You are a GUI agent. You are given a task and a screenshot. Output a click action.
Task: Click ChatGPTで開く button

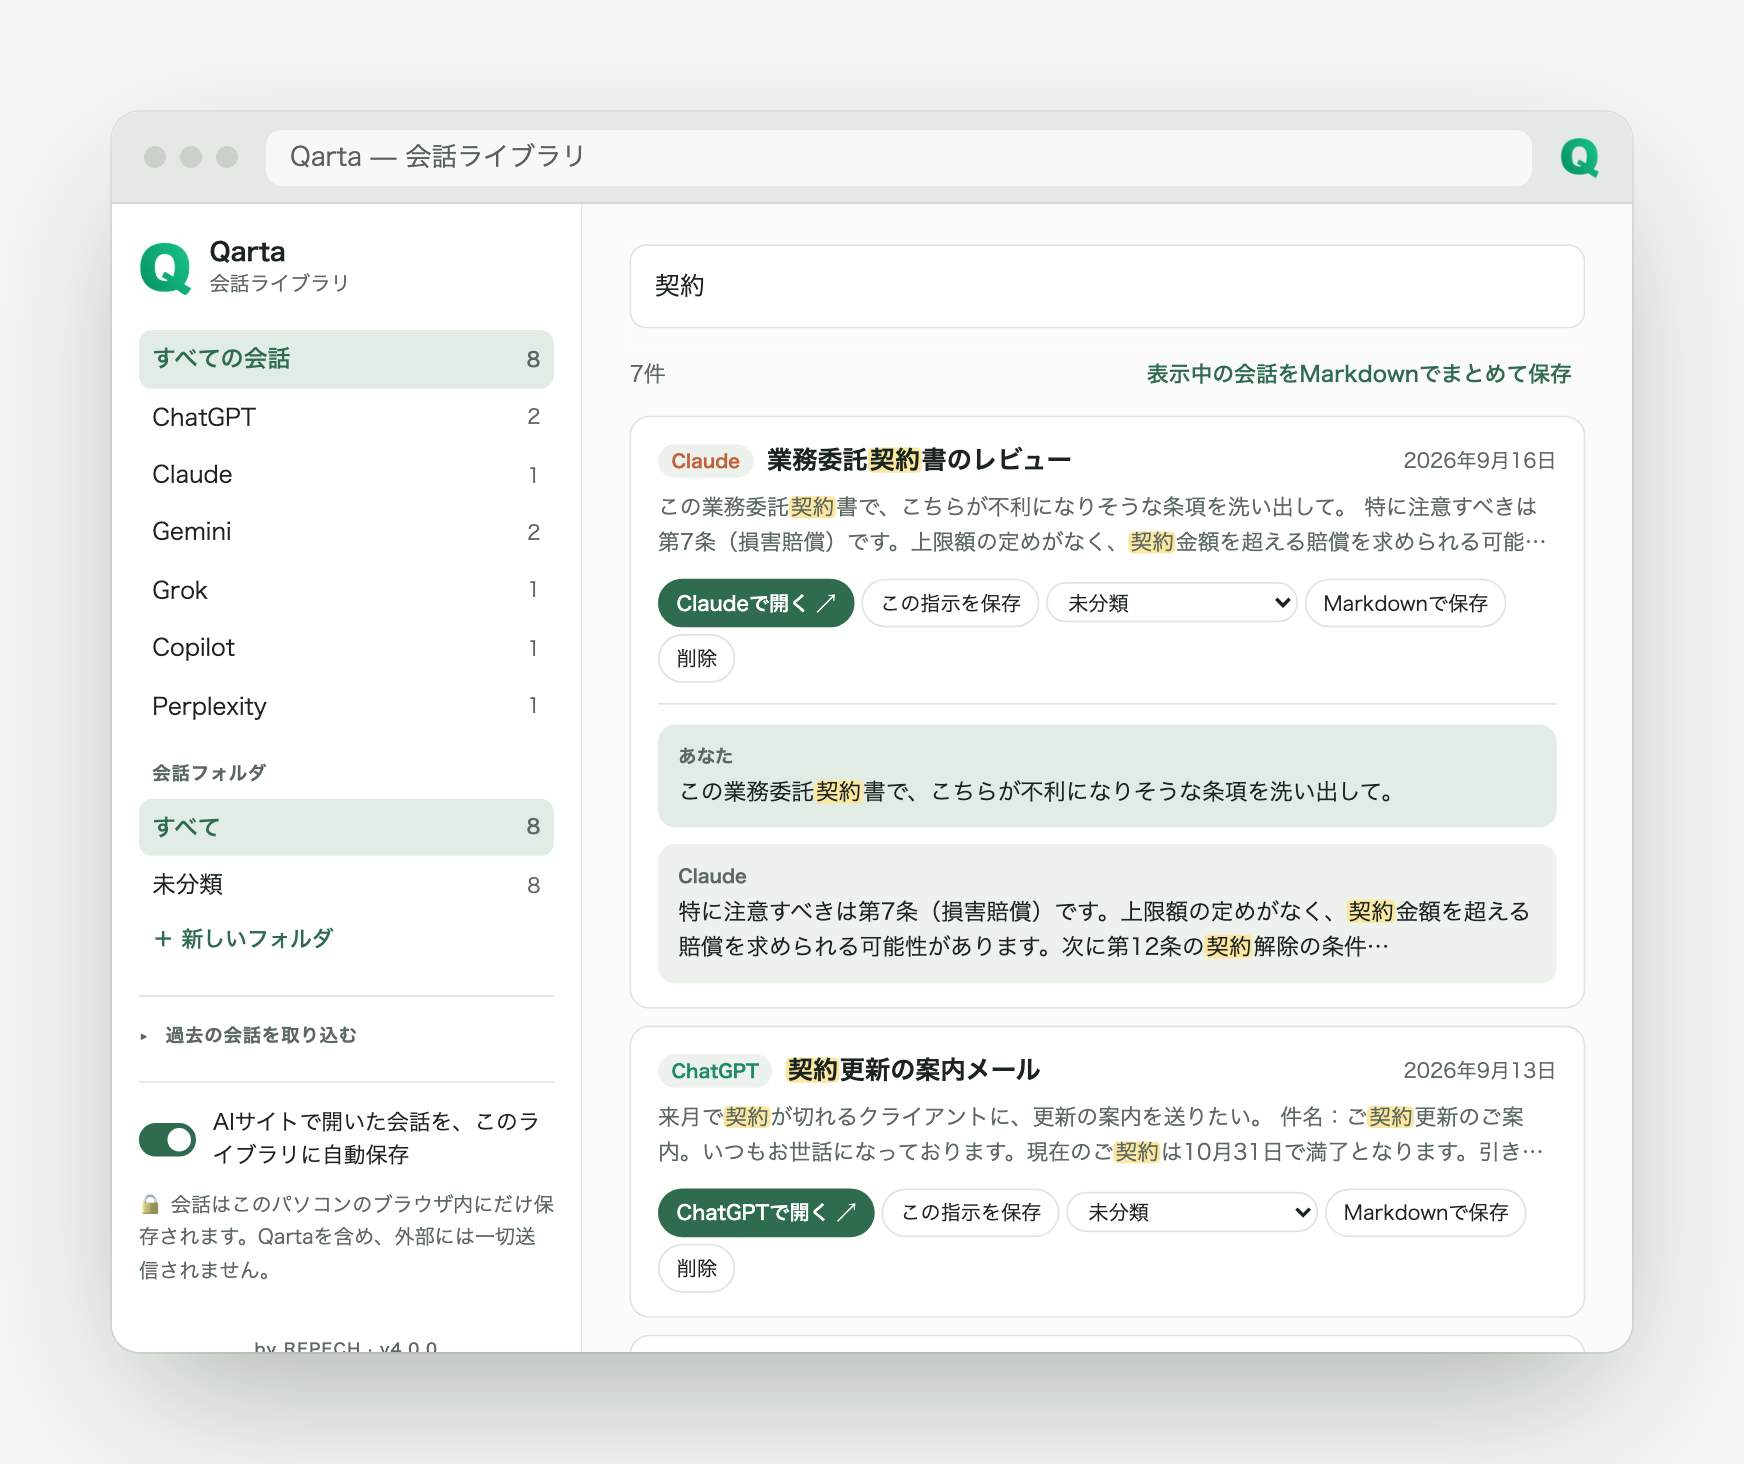pos(766,1212)
